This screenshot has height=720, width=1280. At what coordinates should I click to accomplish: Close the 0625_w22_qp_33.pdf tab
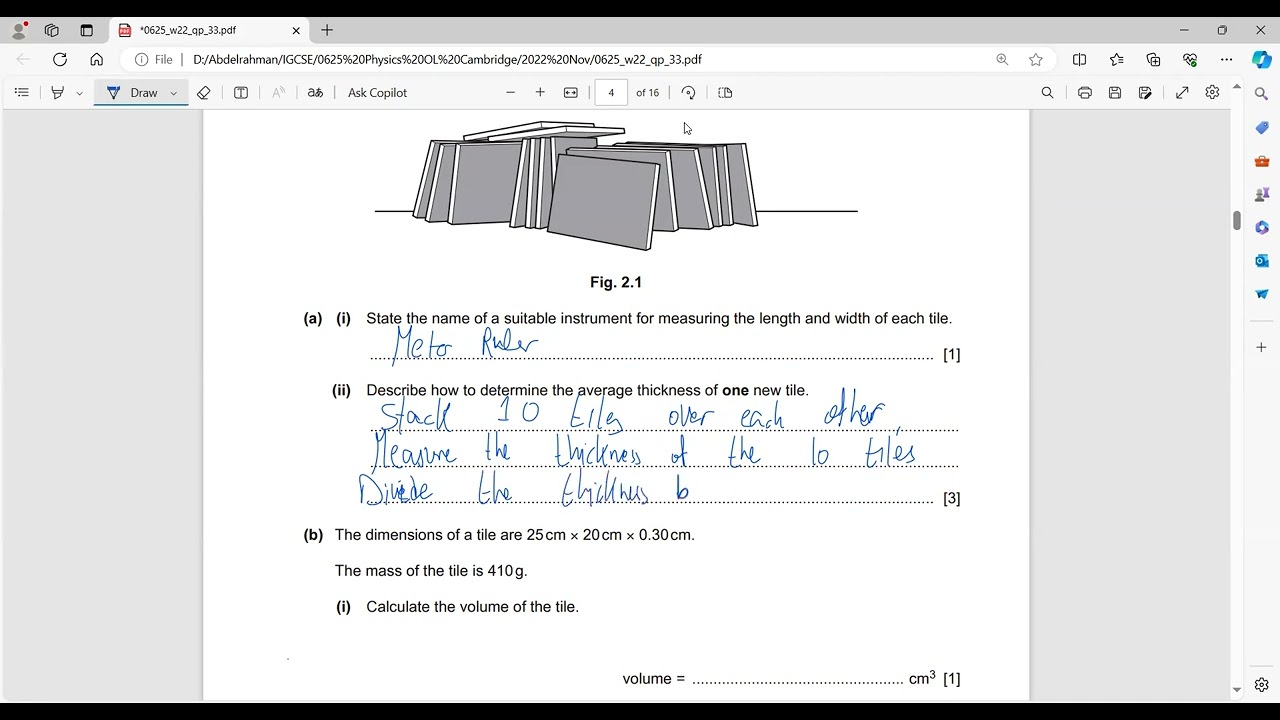[x=296, y=30]
